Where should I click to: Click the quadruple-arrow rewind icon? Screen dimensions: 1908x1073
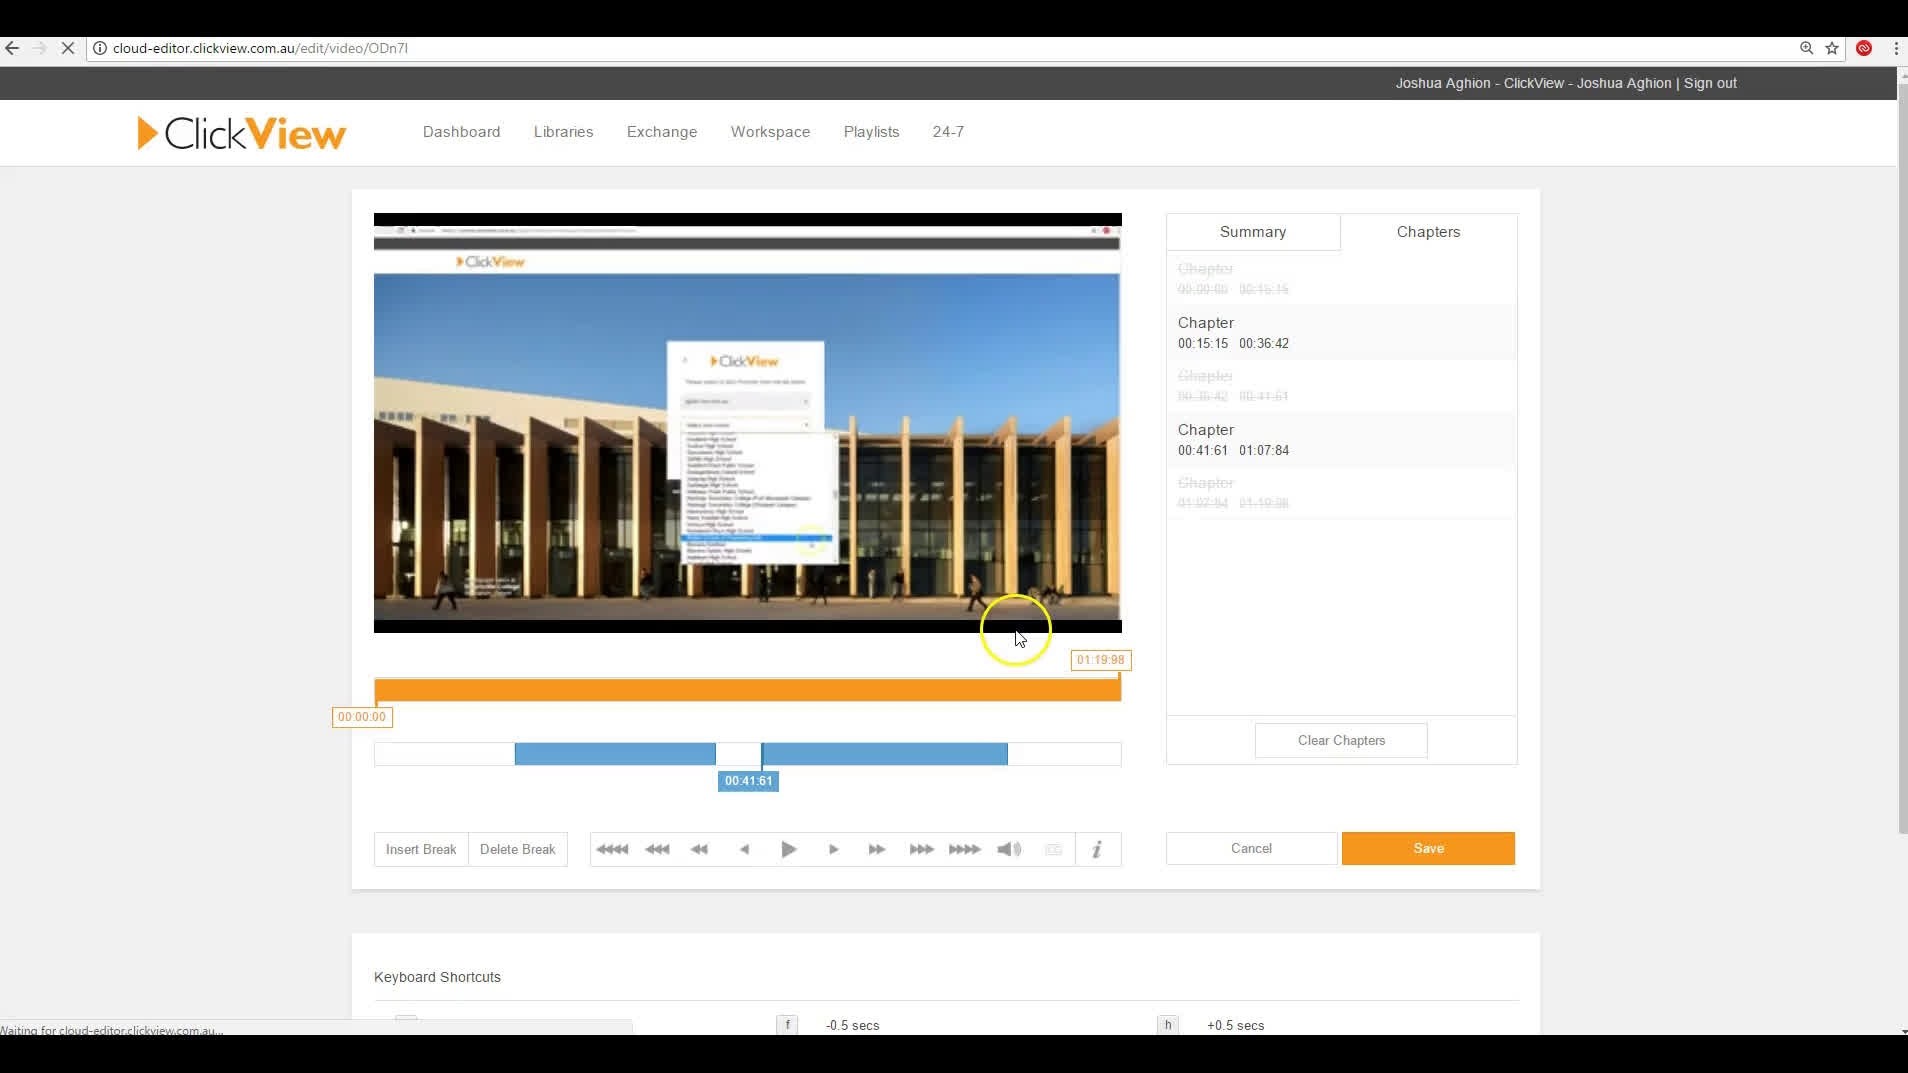point(612,849)
